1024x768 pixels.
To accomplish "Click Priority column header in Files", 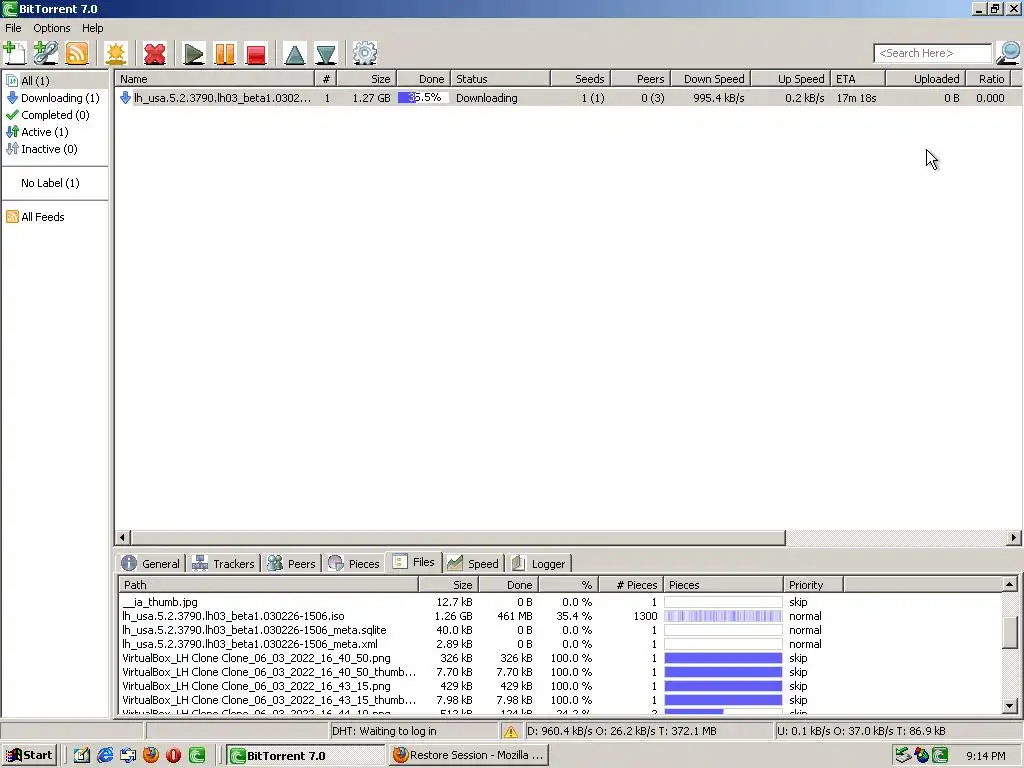I will [813, 585].
